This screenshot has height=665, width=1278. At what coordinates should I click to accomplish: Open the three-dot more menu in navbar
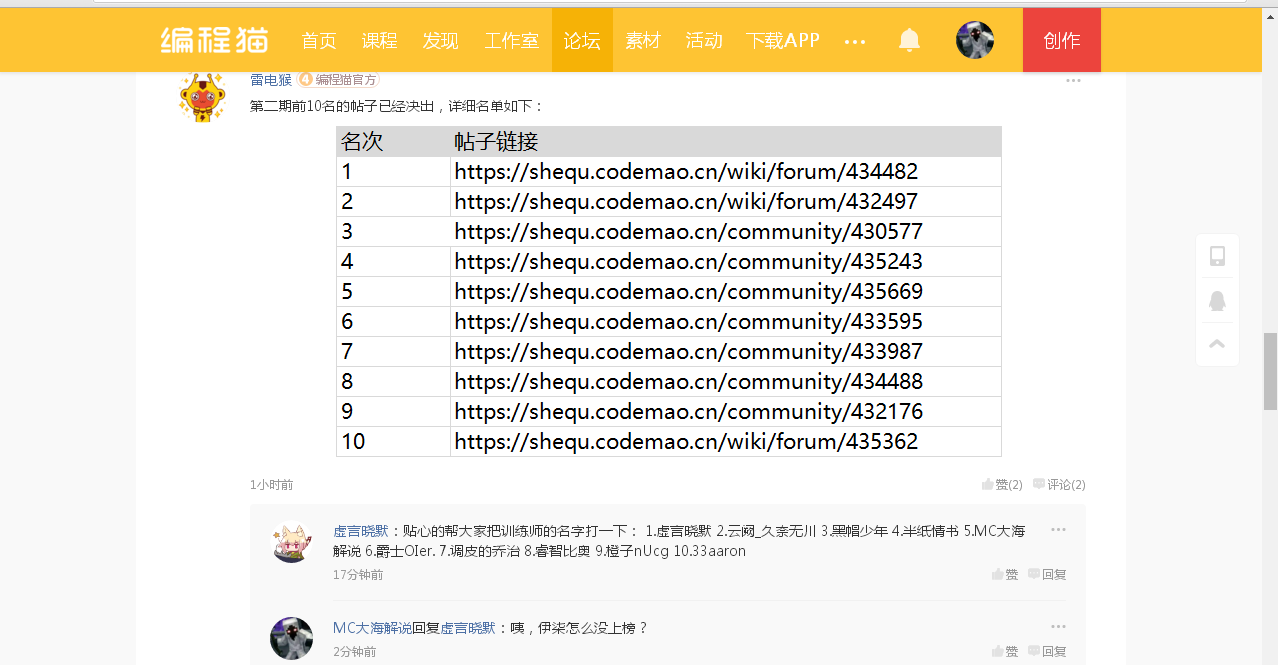pyautogui.click(x=855, y=41)
